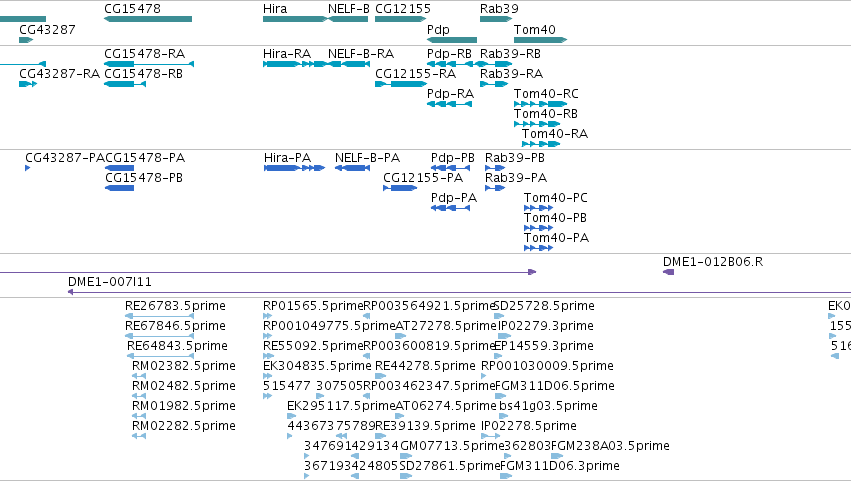Click the Rab39-RA transcript label
The image size is (851, 481).
[511, 74]
